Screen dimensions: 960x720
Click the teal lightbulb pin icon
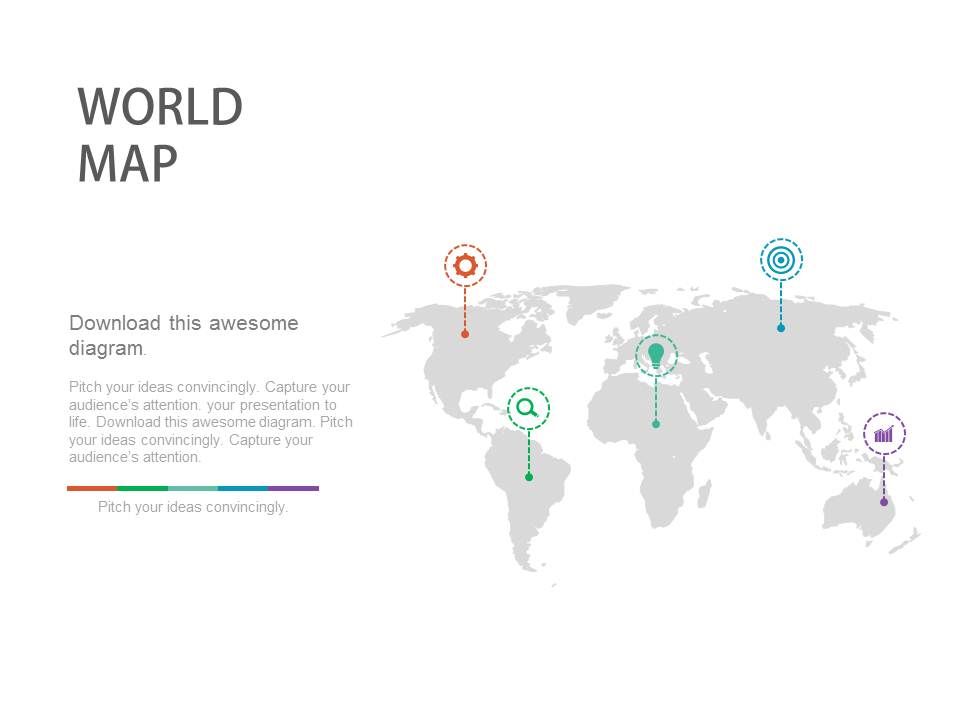click(x=656, y=355)
